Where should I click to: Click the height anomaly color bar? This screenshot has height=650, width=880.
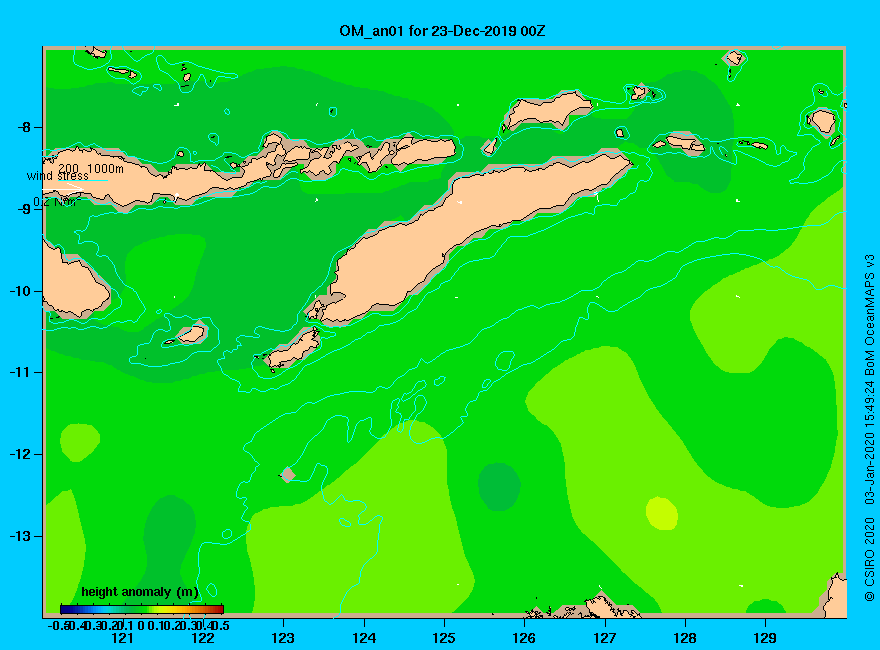click(x=142, y=609)
